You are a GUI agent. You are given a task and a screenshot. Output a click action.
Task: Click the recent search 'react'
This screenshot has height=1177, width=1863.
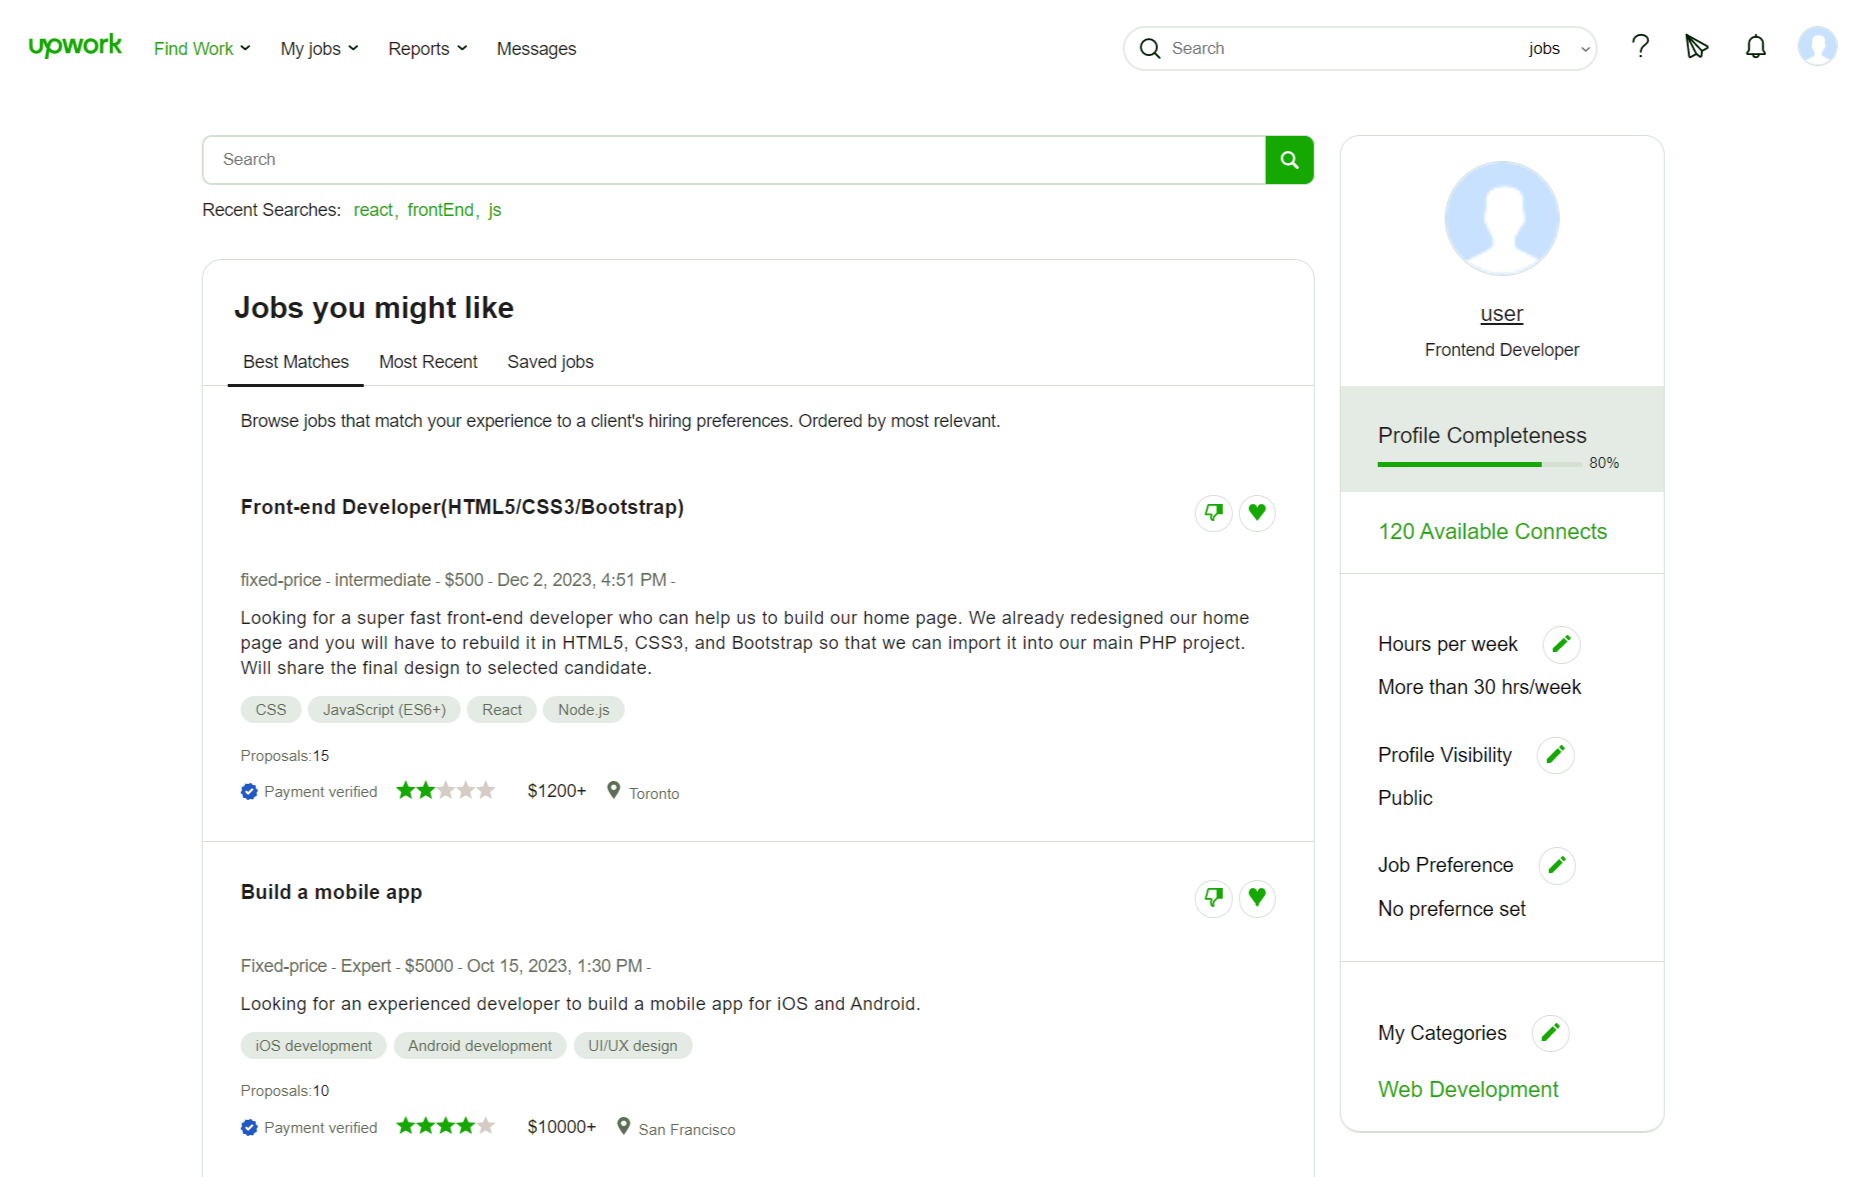click(x=373, y=210)
